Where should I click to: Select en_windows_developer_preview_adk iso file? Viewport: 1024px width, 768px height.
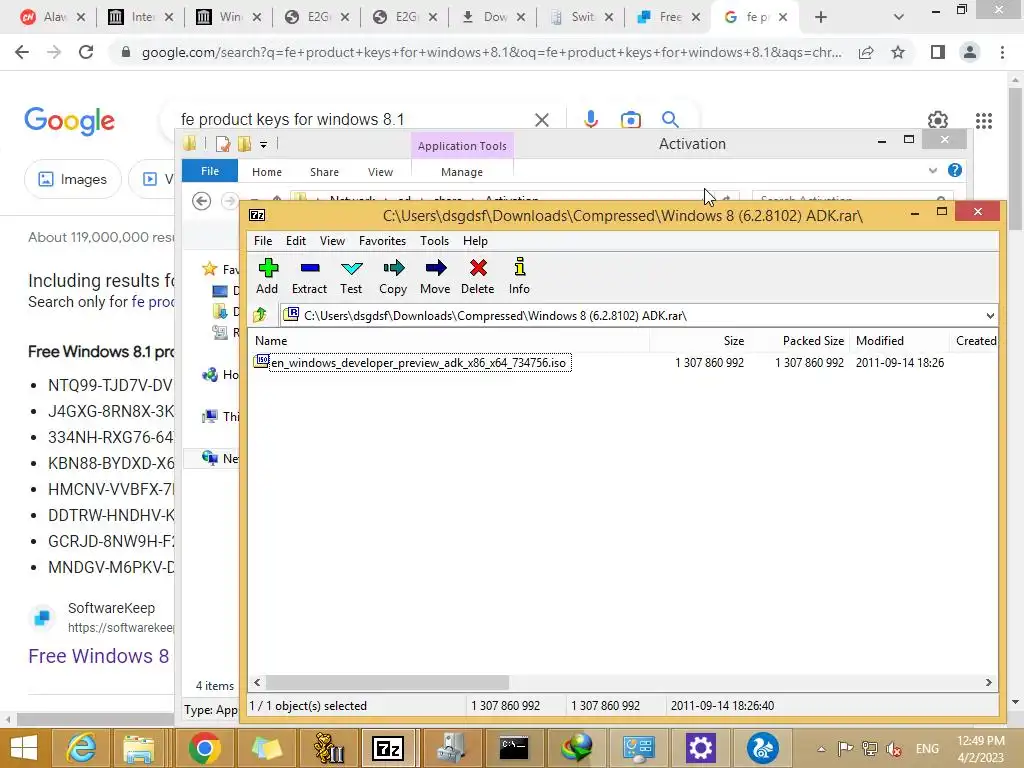click(x=418, y=362)
